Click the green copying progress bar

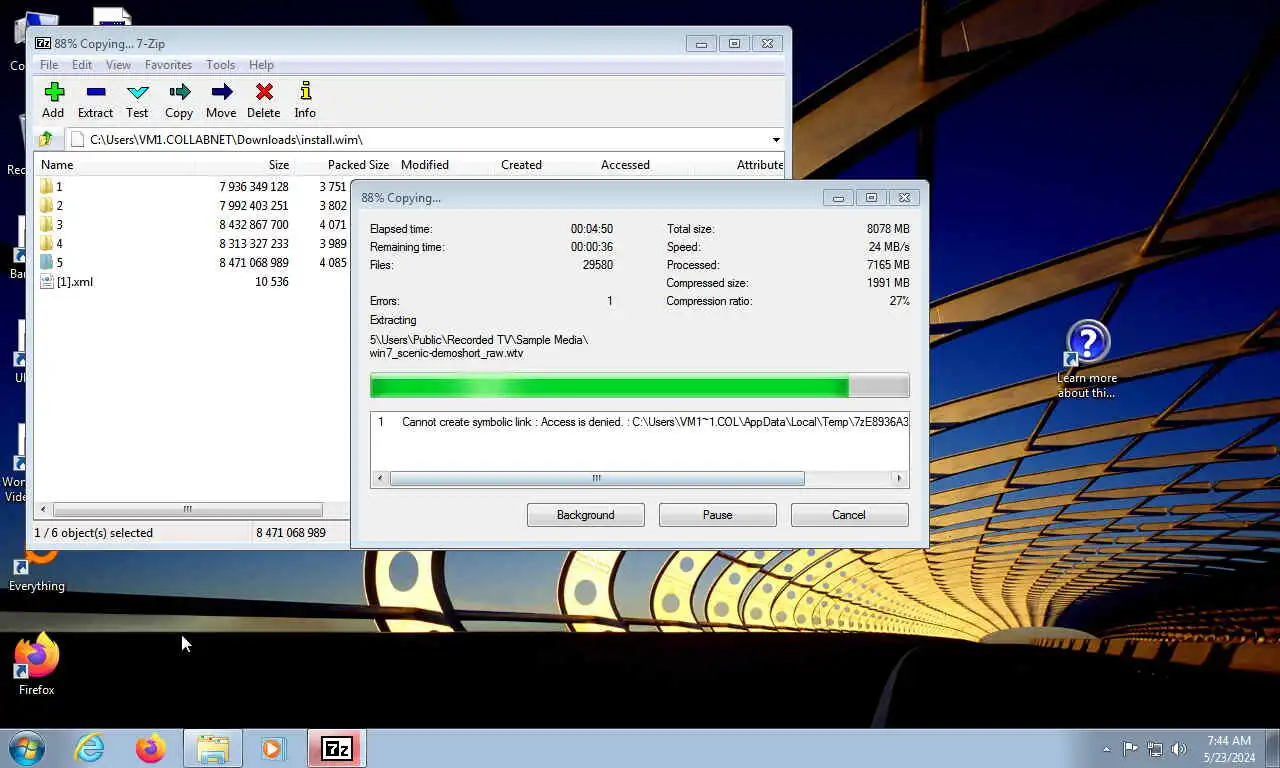639,386
